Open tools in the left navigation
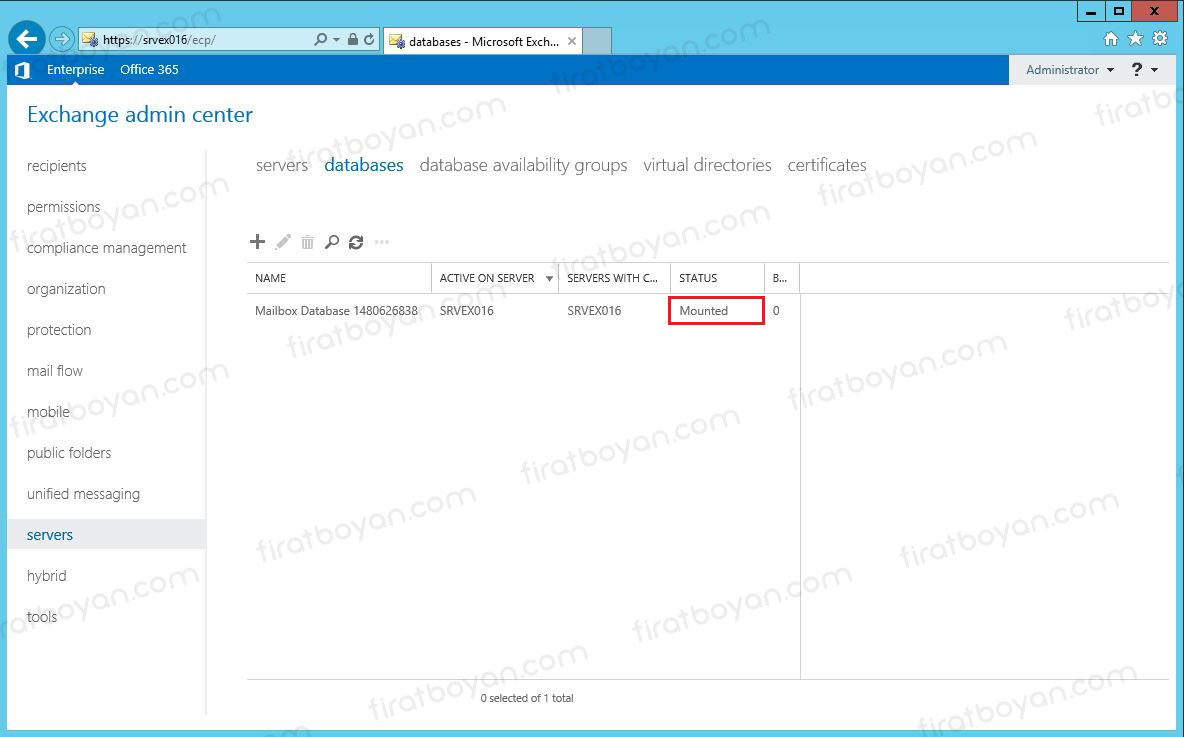Viewport: 1184px width, 737px height. click(42, 617)
